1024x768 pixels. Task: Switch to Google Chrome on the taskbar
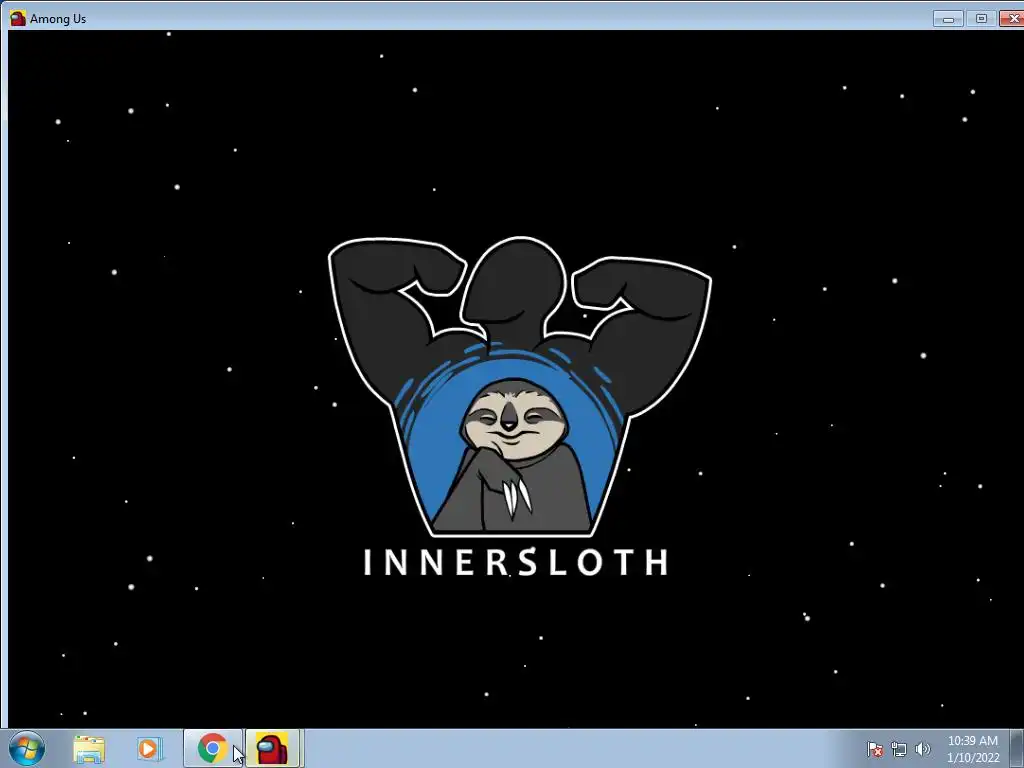[213, 748]
